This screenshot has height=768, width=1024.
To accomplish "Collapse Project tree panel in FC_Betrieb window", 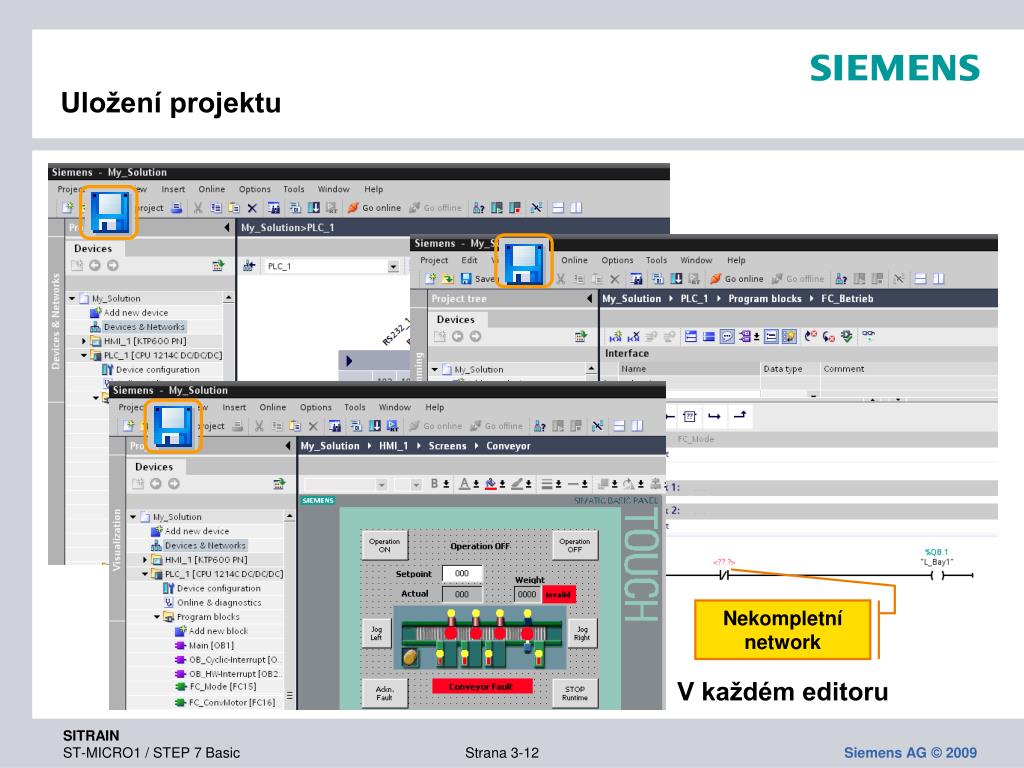I will (x=590, y=298).
